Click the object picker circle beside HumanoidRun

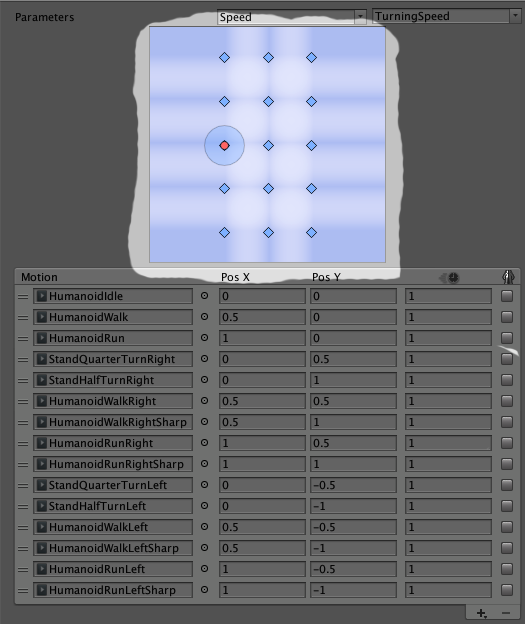click(204, 338)
